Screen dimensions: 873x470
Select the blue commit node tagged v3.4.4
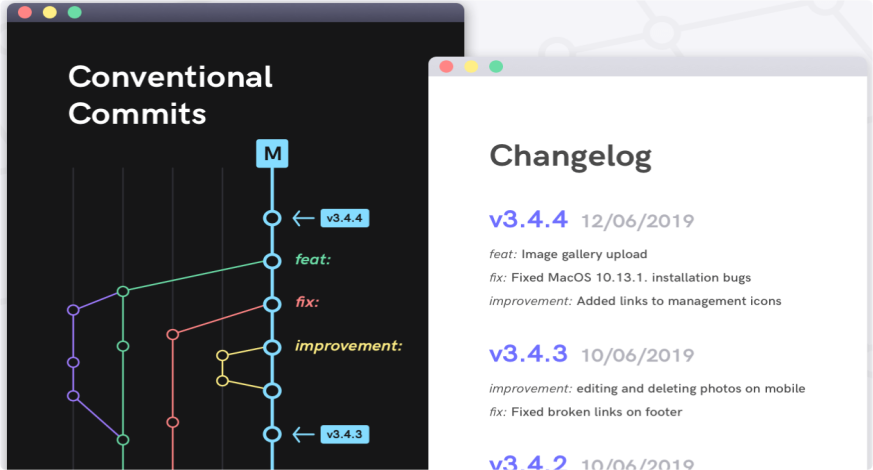coord(272,218)
